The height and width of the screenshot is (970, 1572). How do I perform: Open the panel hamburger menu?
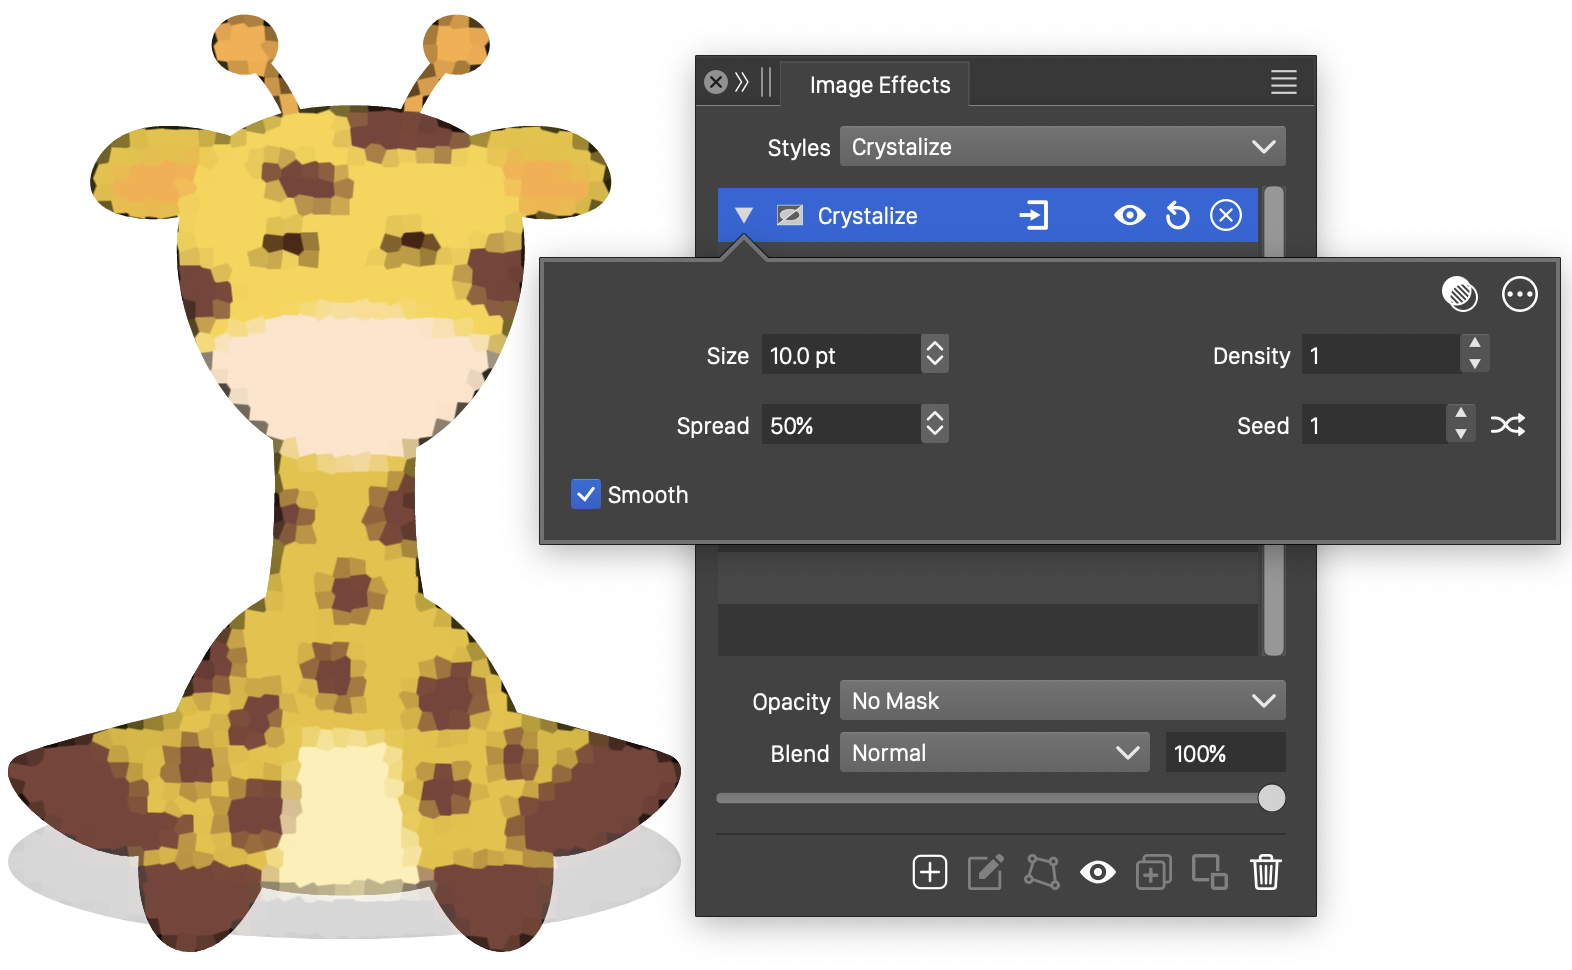1283,82
